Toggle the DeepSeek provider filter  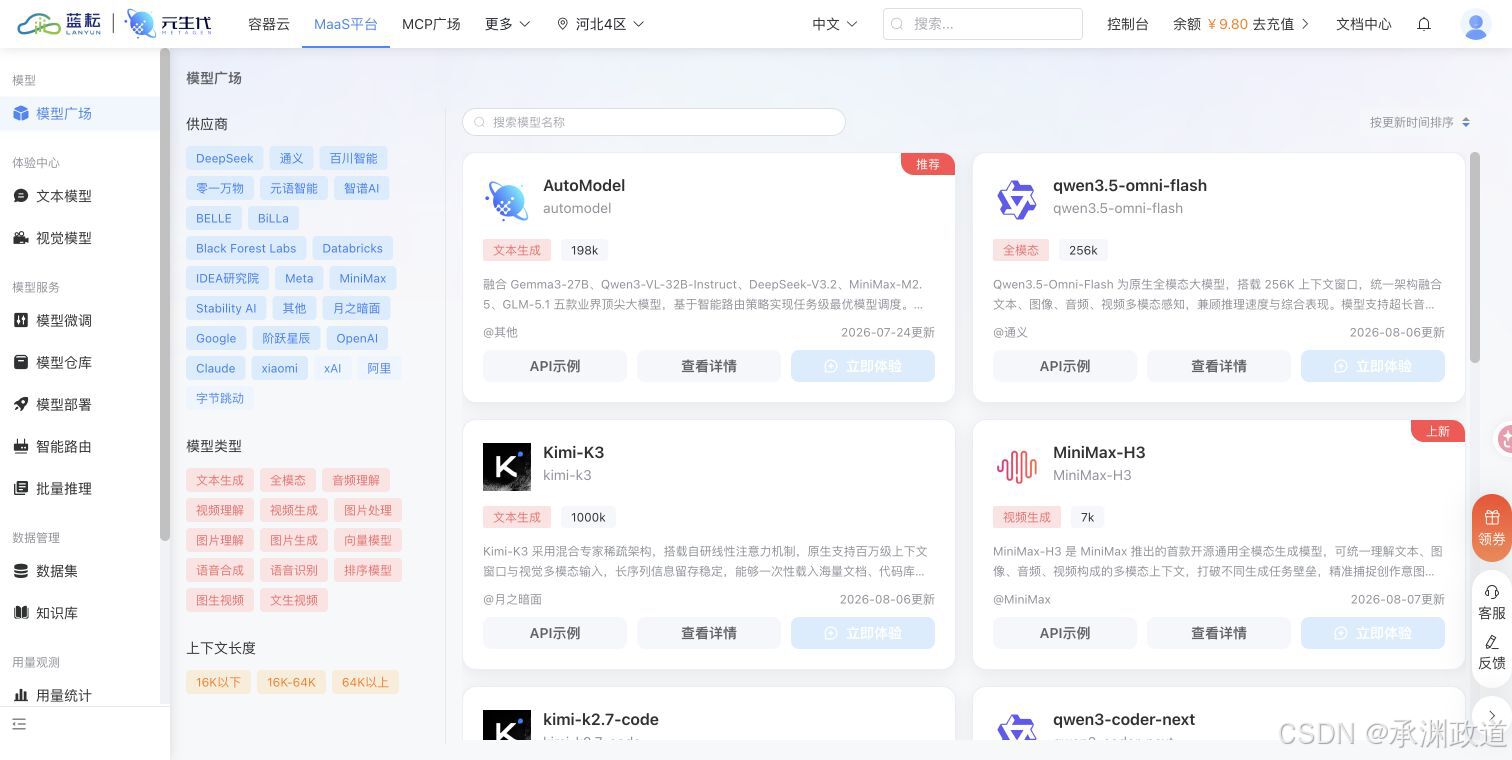click(225, 158)
